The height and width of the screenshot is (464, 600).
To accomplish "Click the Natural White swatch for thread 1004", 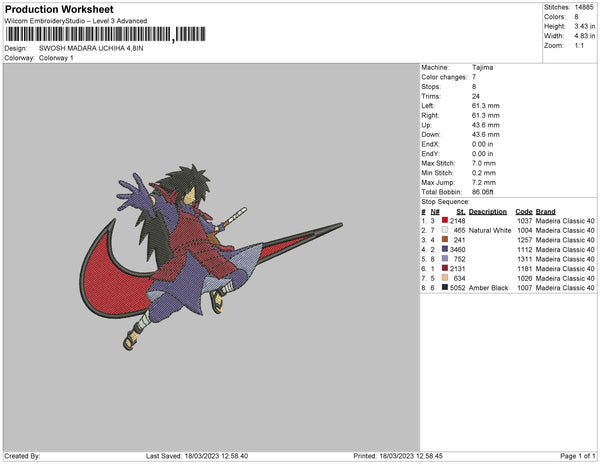I will (x=445, y=230).
